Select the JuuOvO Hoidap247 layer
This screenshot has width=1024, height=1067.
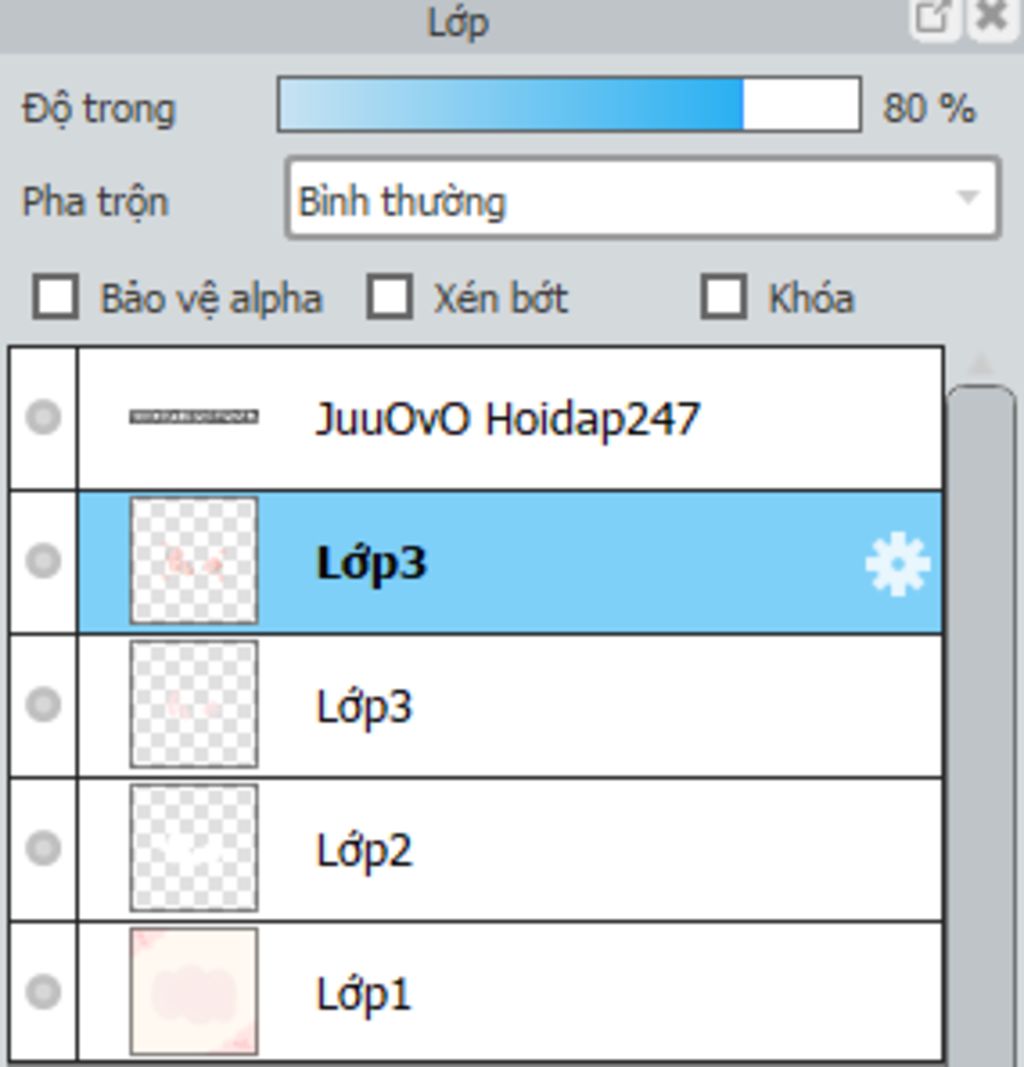tap(510, 418)
